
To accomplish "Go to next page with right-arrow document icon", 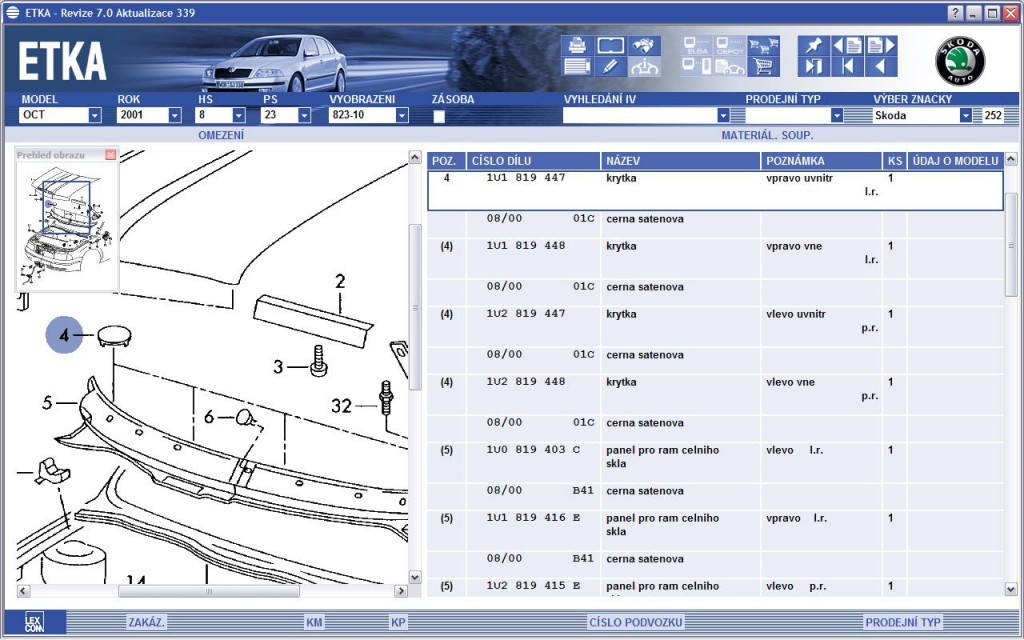I will (x=881, y=46).
